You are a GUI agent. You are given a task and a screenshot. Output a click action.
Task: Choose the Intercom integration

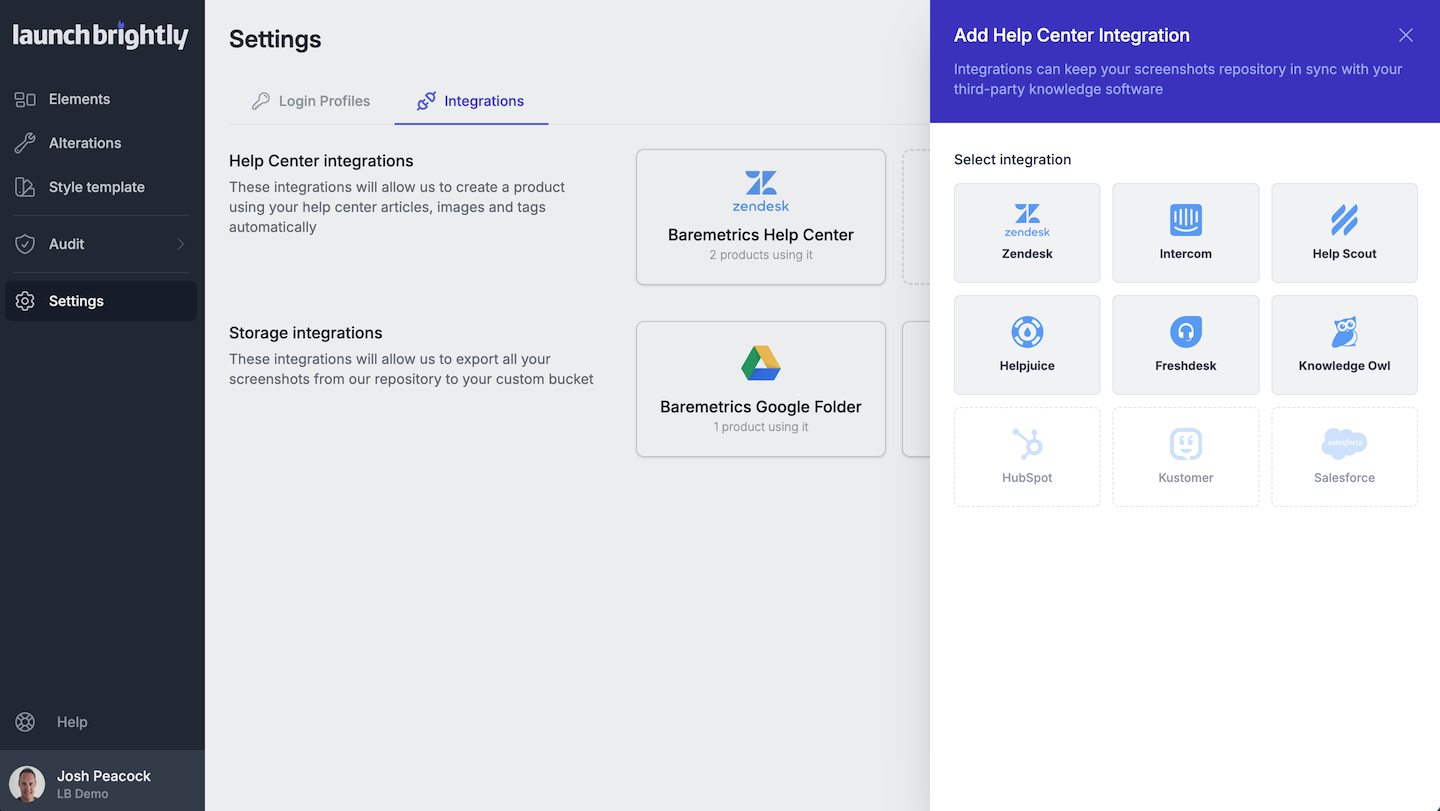[x=1185, y=232]
